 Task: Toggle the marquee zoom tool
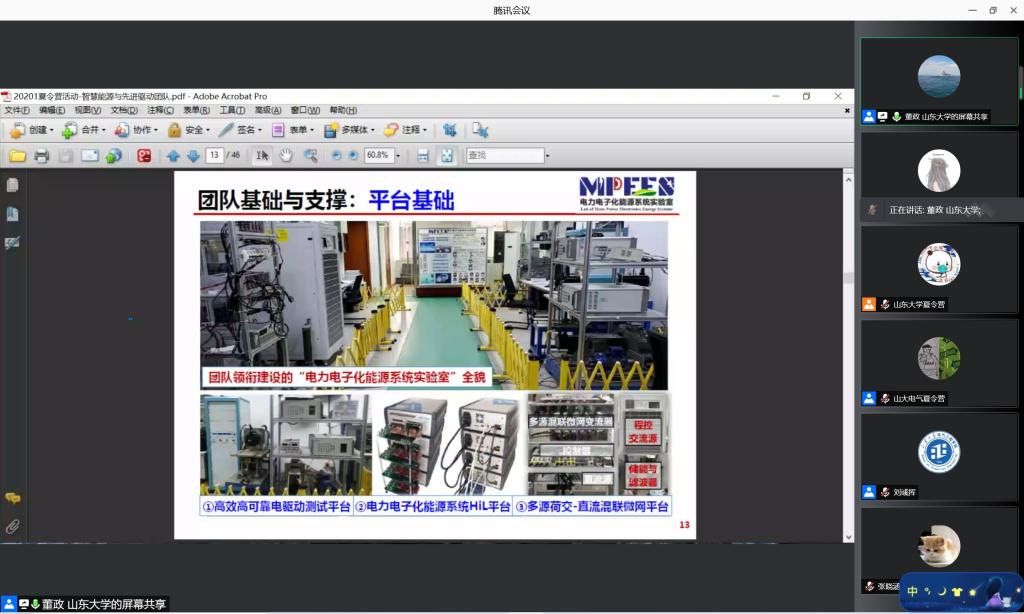(311, 156)
